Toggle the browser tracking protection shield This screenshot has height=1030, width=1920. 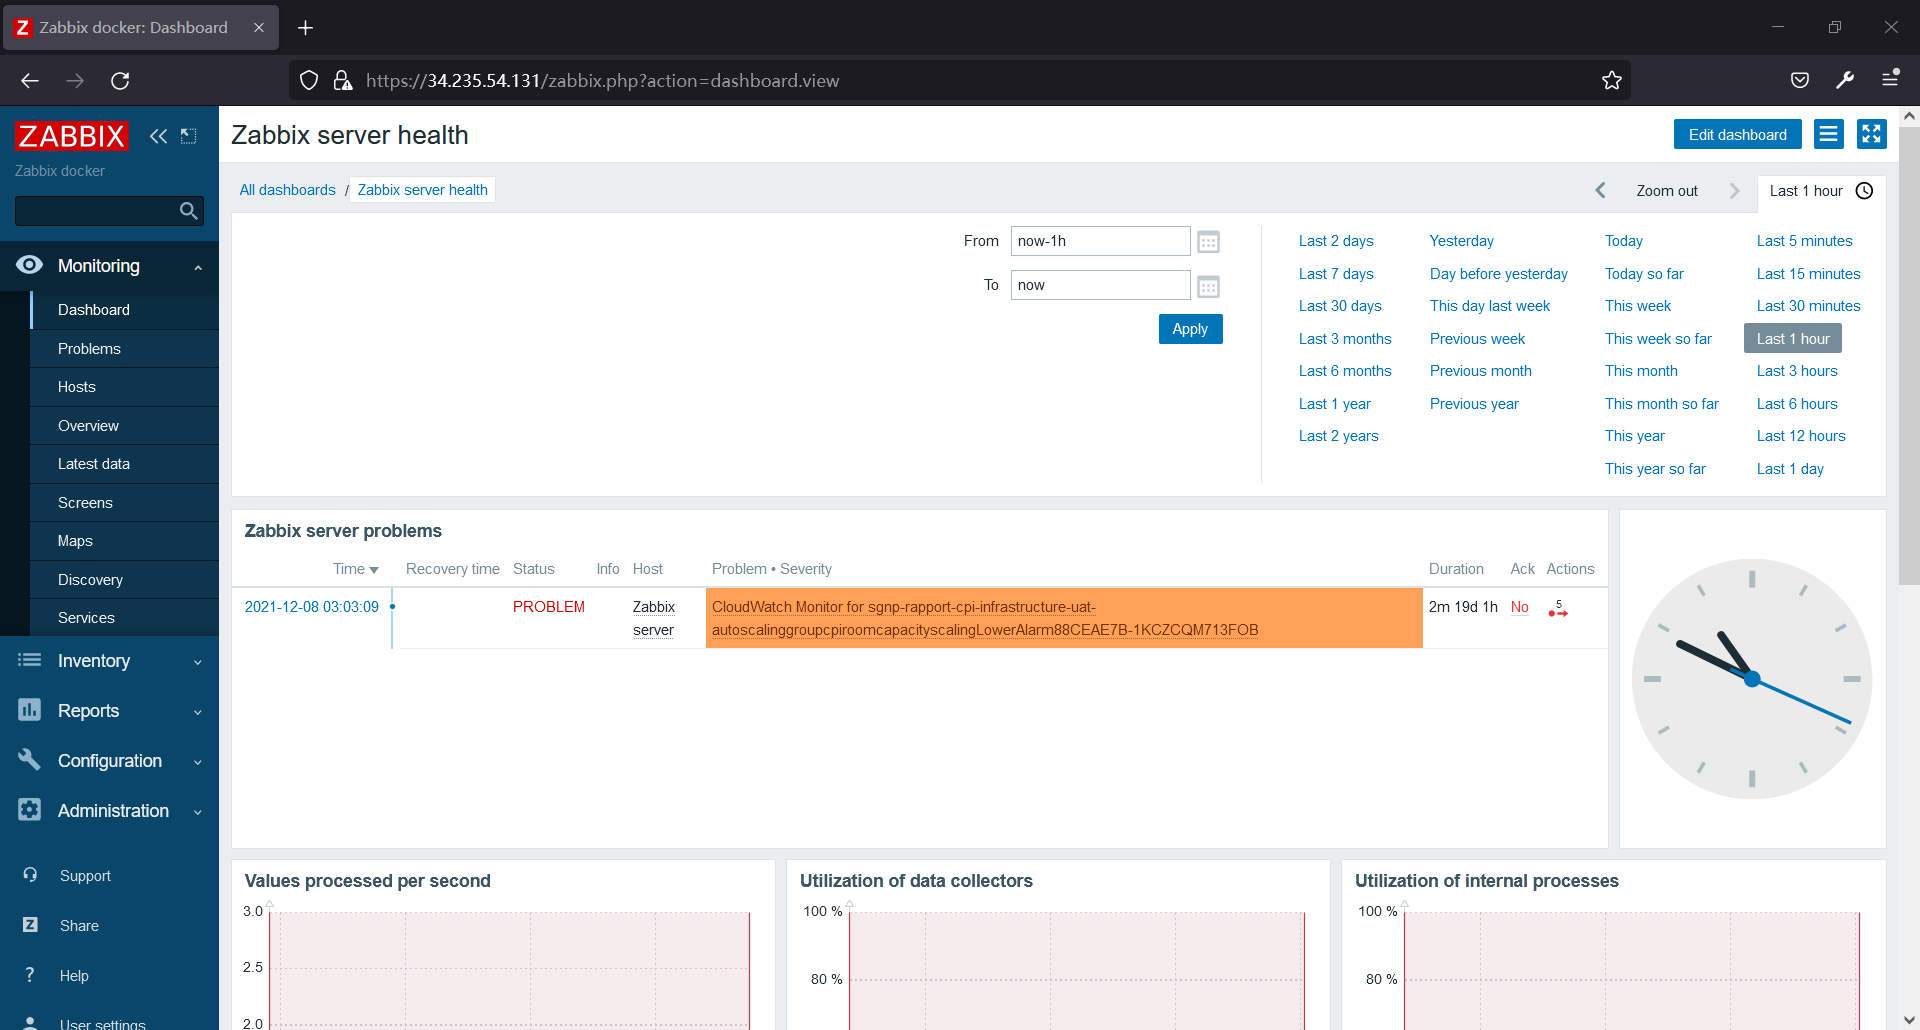308,80
